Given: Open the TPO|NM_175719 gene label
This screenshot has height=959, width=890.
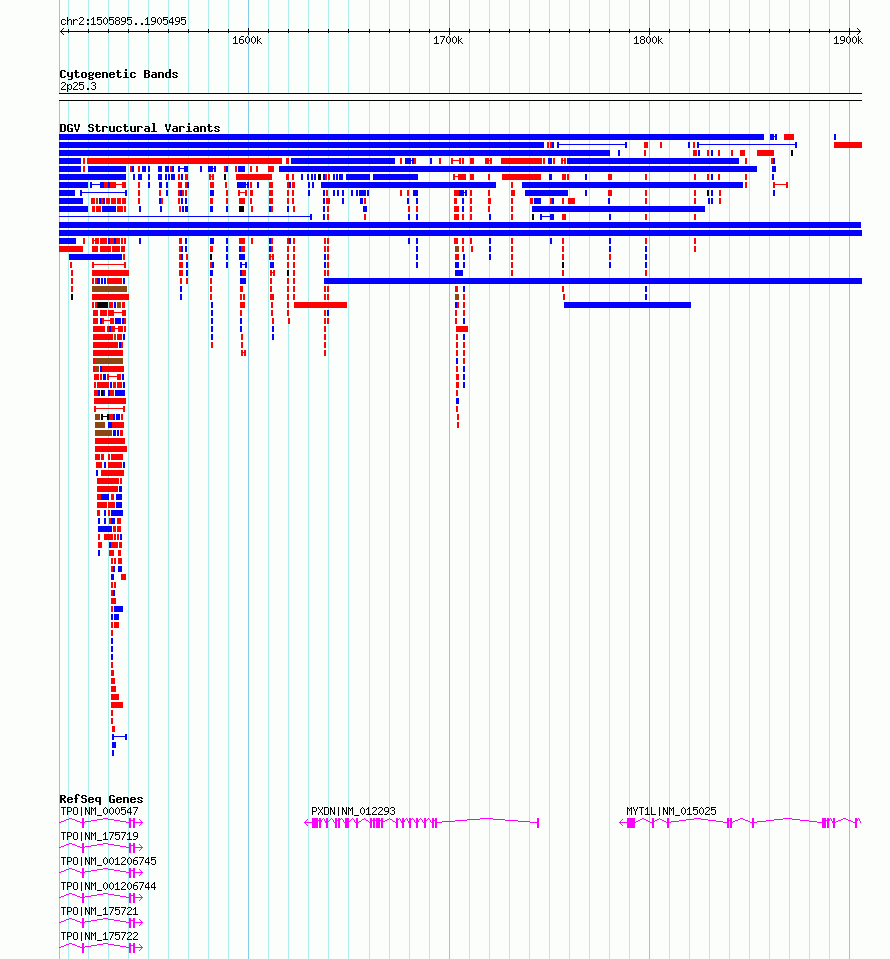Looking at the screenshot, I should 99,836.
